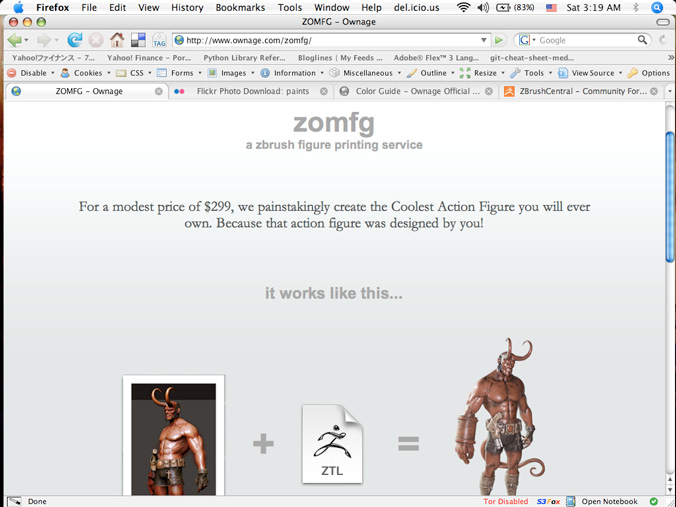This screenshot has width=676, height=507.
Task: Open the Adobe Flex 3 Lang bookmark
Action: 436,57
